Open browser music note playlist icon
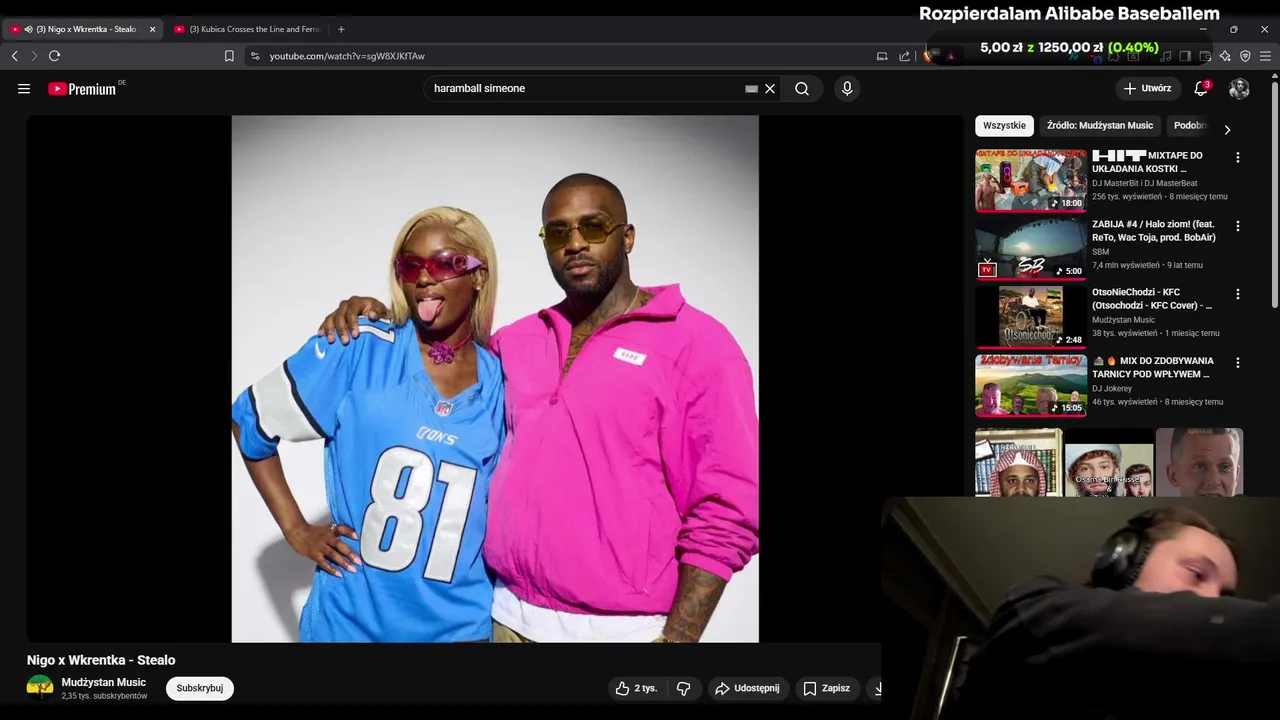This screenshot has width=1280, height=720. (1166, 56)
